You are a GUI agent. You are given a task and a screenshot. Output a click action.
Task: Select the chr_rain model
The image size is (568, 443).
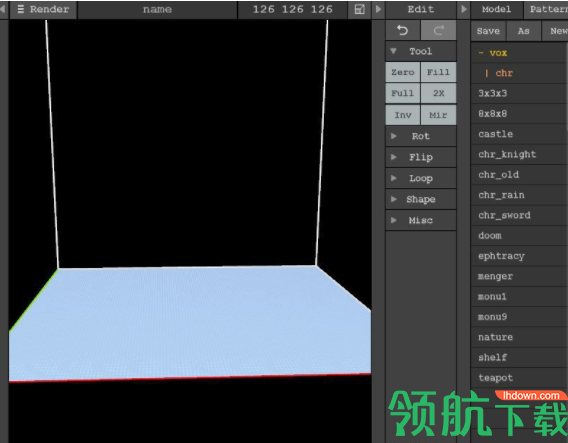(518, 195)
